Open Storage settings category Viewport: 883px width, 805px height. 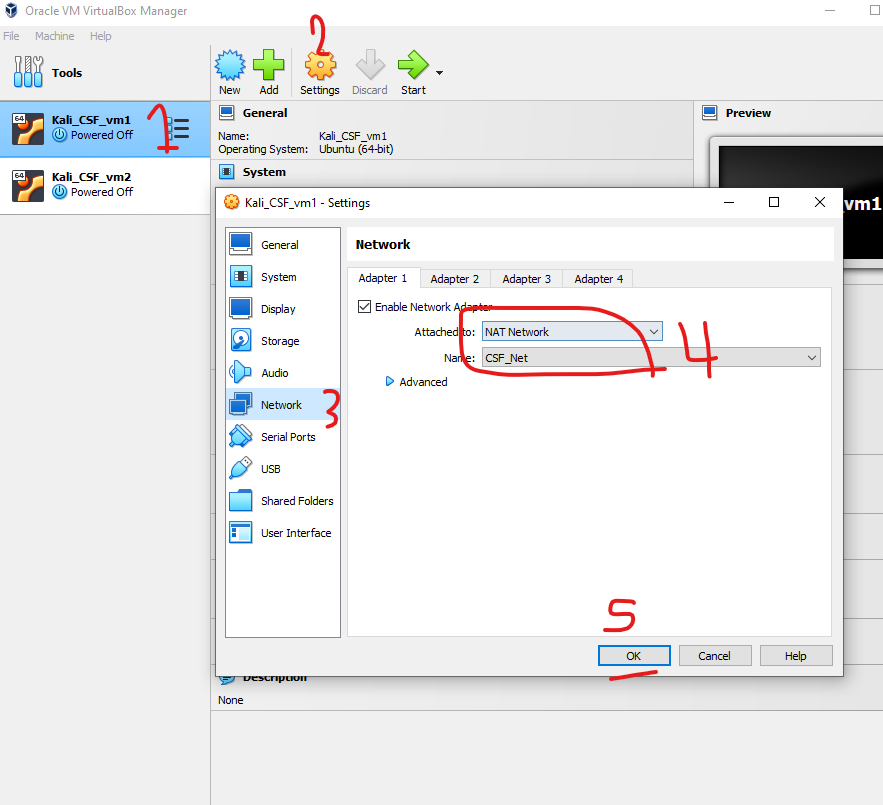point(283,341)
